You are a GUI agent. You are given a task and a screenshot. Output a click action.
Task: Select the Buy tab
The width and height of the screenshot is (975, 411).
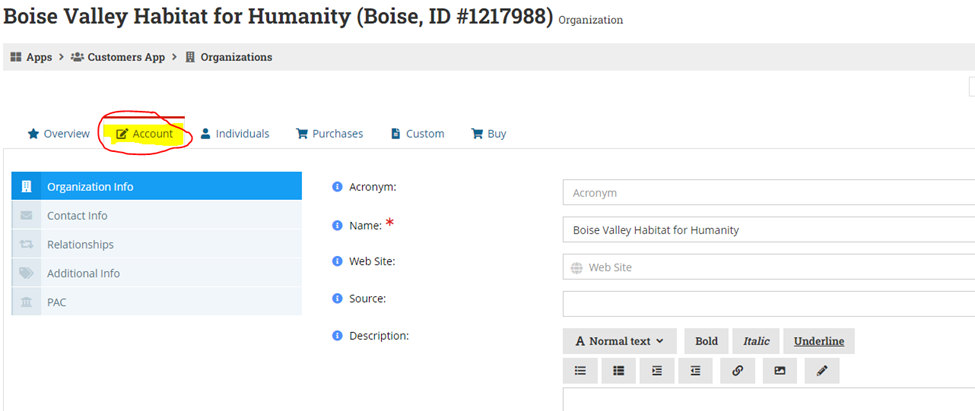click(489, 134)
